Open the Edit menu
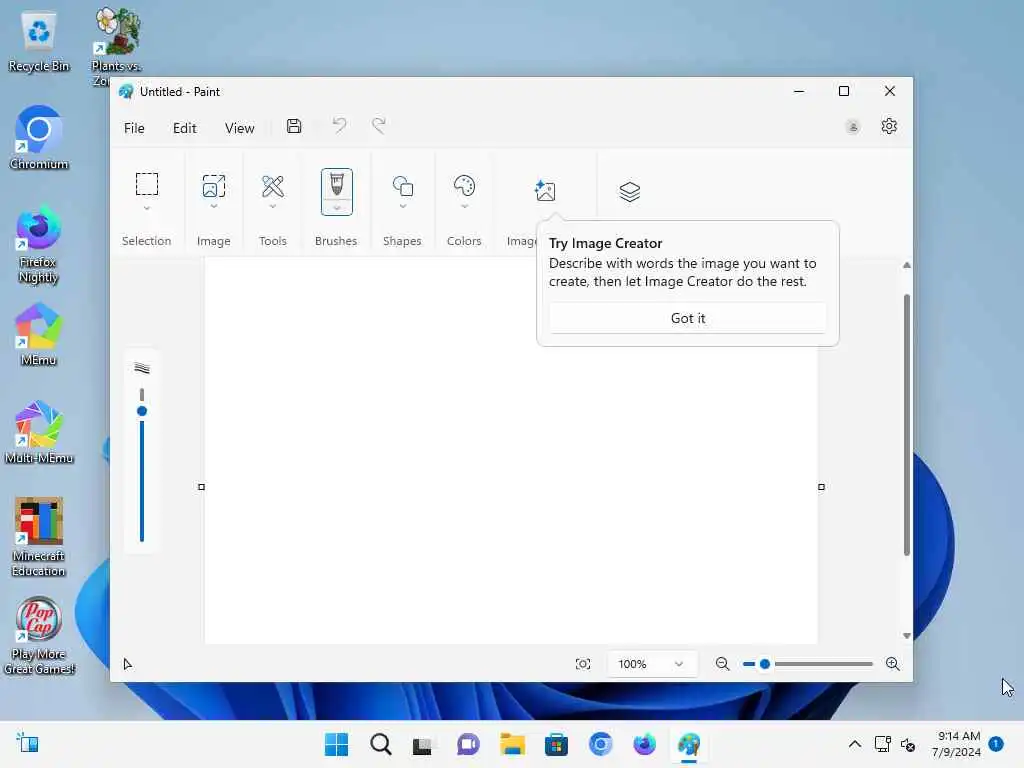Viewport: 1024px width, 768px height. 185,128
